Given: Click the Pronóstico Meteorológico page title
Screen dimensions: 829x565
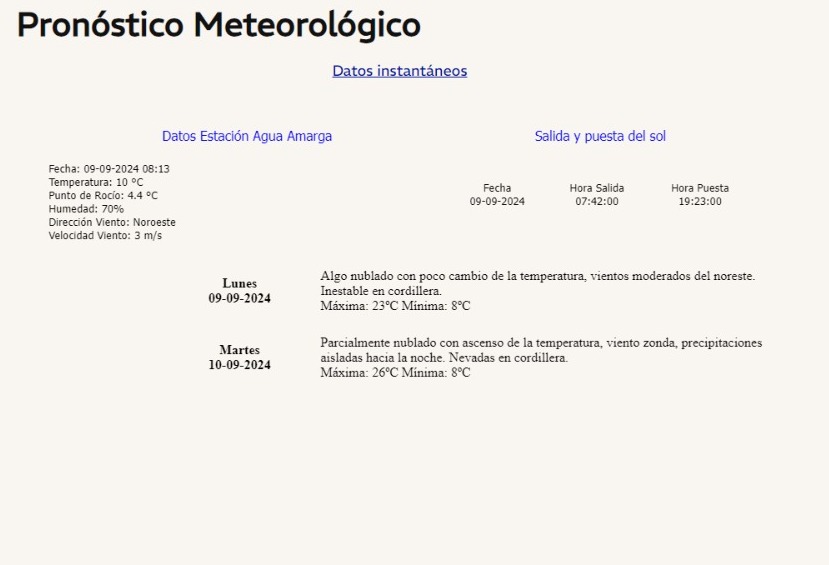Looking at the screenshot, I should click(218, 25).
